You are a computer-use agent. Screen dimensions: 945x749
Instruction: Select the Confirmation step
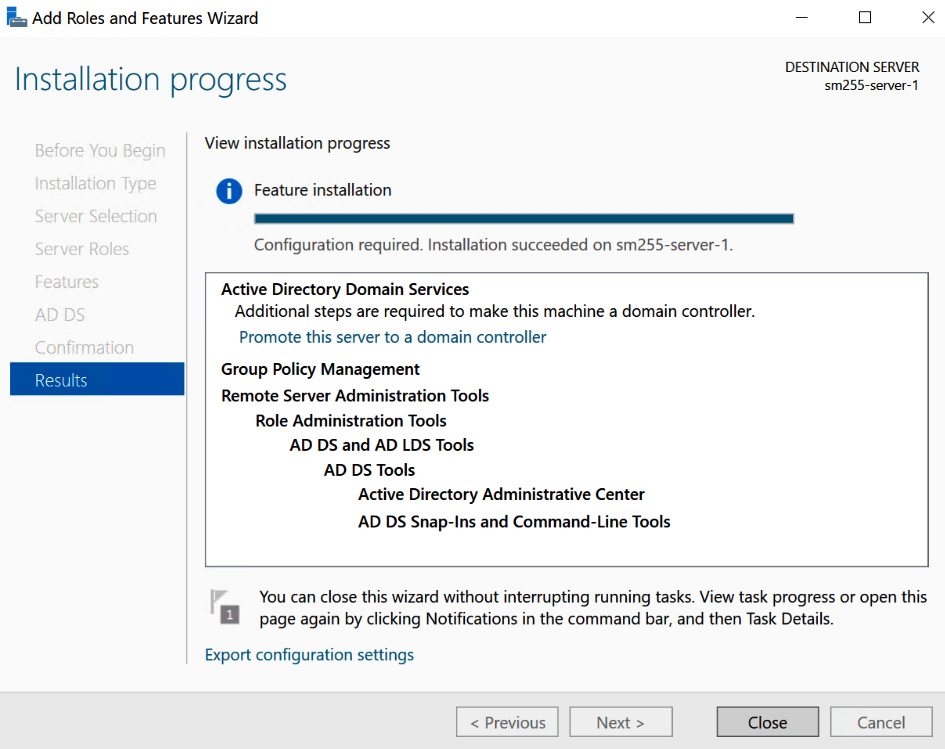coord(84,348)
